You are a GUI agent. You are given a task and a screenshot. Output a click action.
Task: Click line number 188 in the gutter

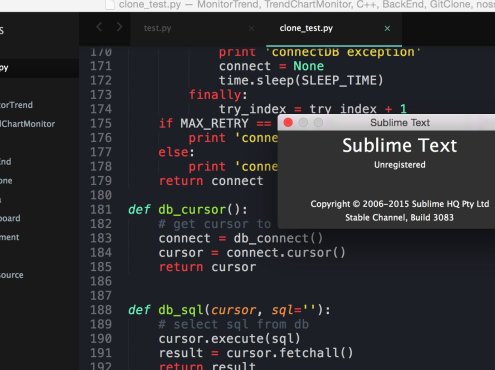[x=101, y=310]
